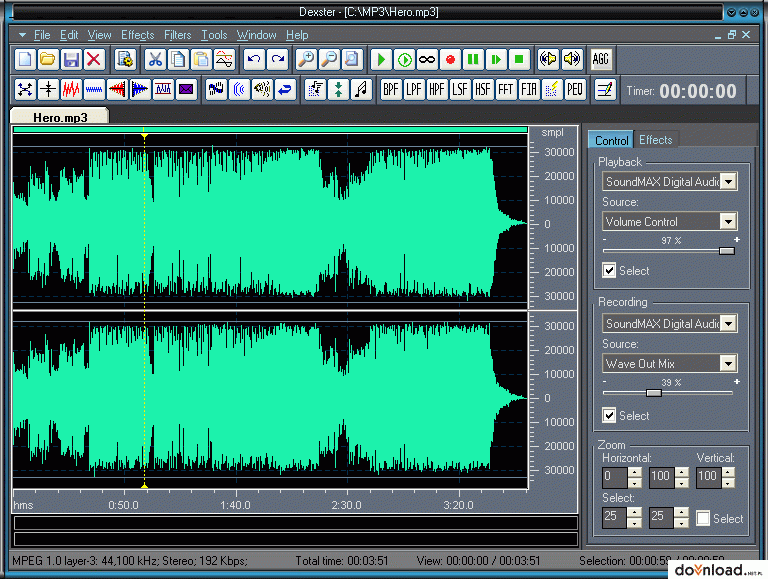Click the yellow cursor marker atop the waveform
768x579 pixels.
tap(144, 136)
